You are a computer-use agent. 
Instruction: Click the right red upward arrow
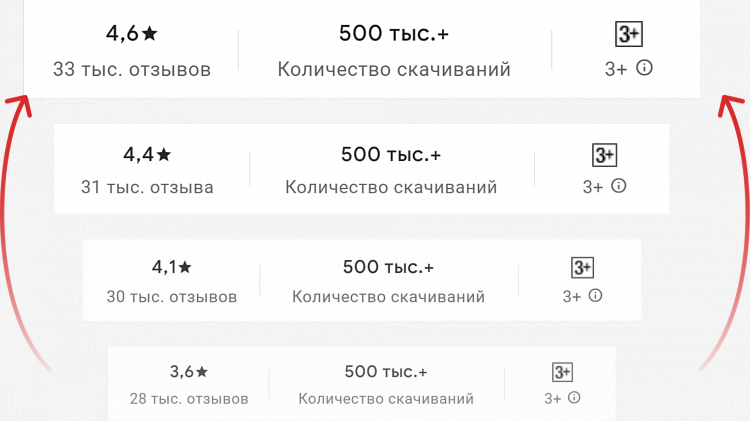coord(737,230)
